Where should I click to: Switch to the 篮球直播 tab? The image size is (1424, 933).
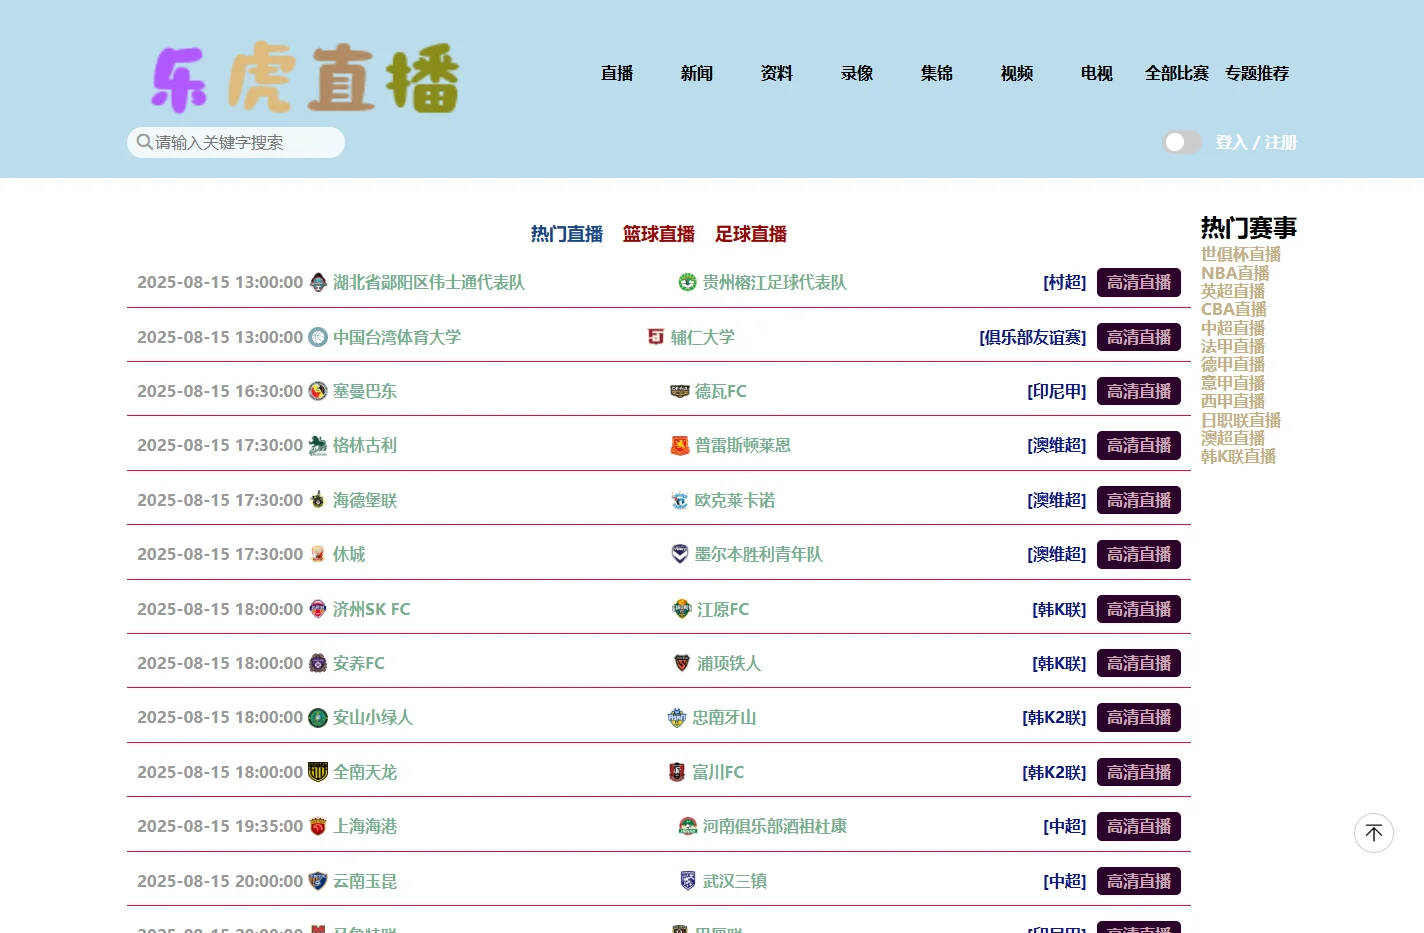click(659, 234)
